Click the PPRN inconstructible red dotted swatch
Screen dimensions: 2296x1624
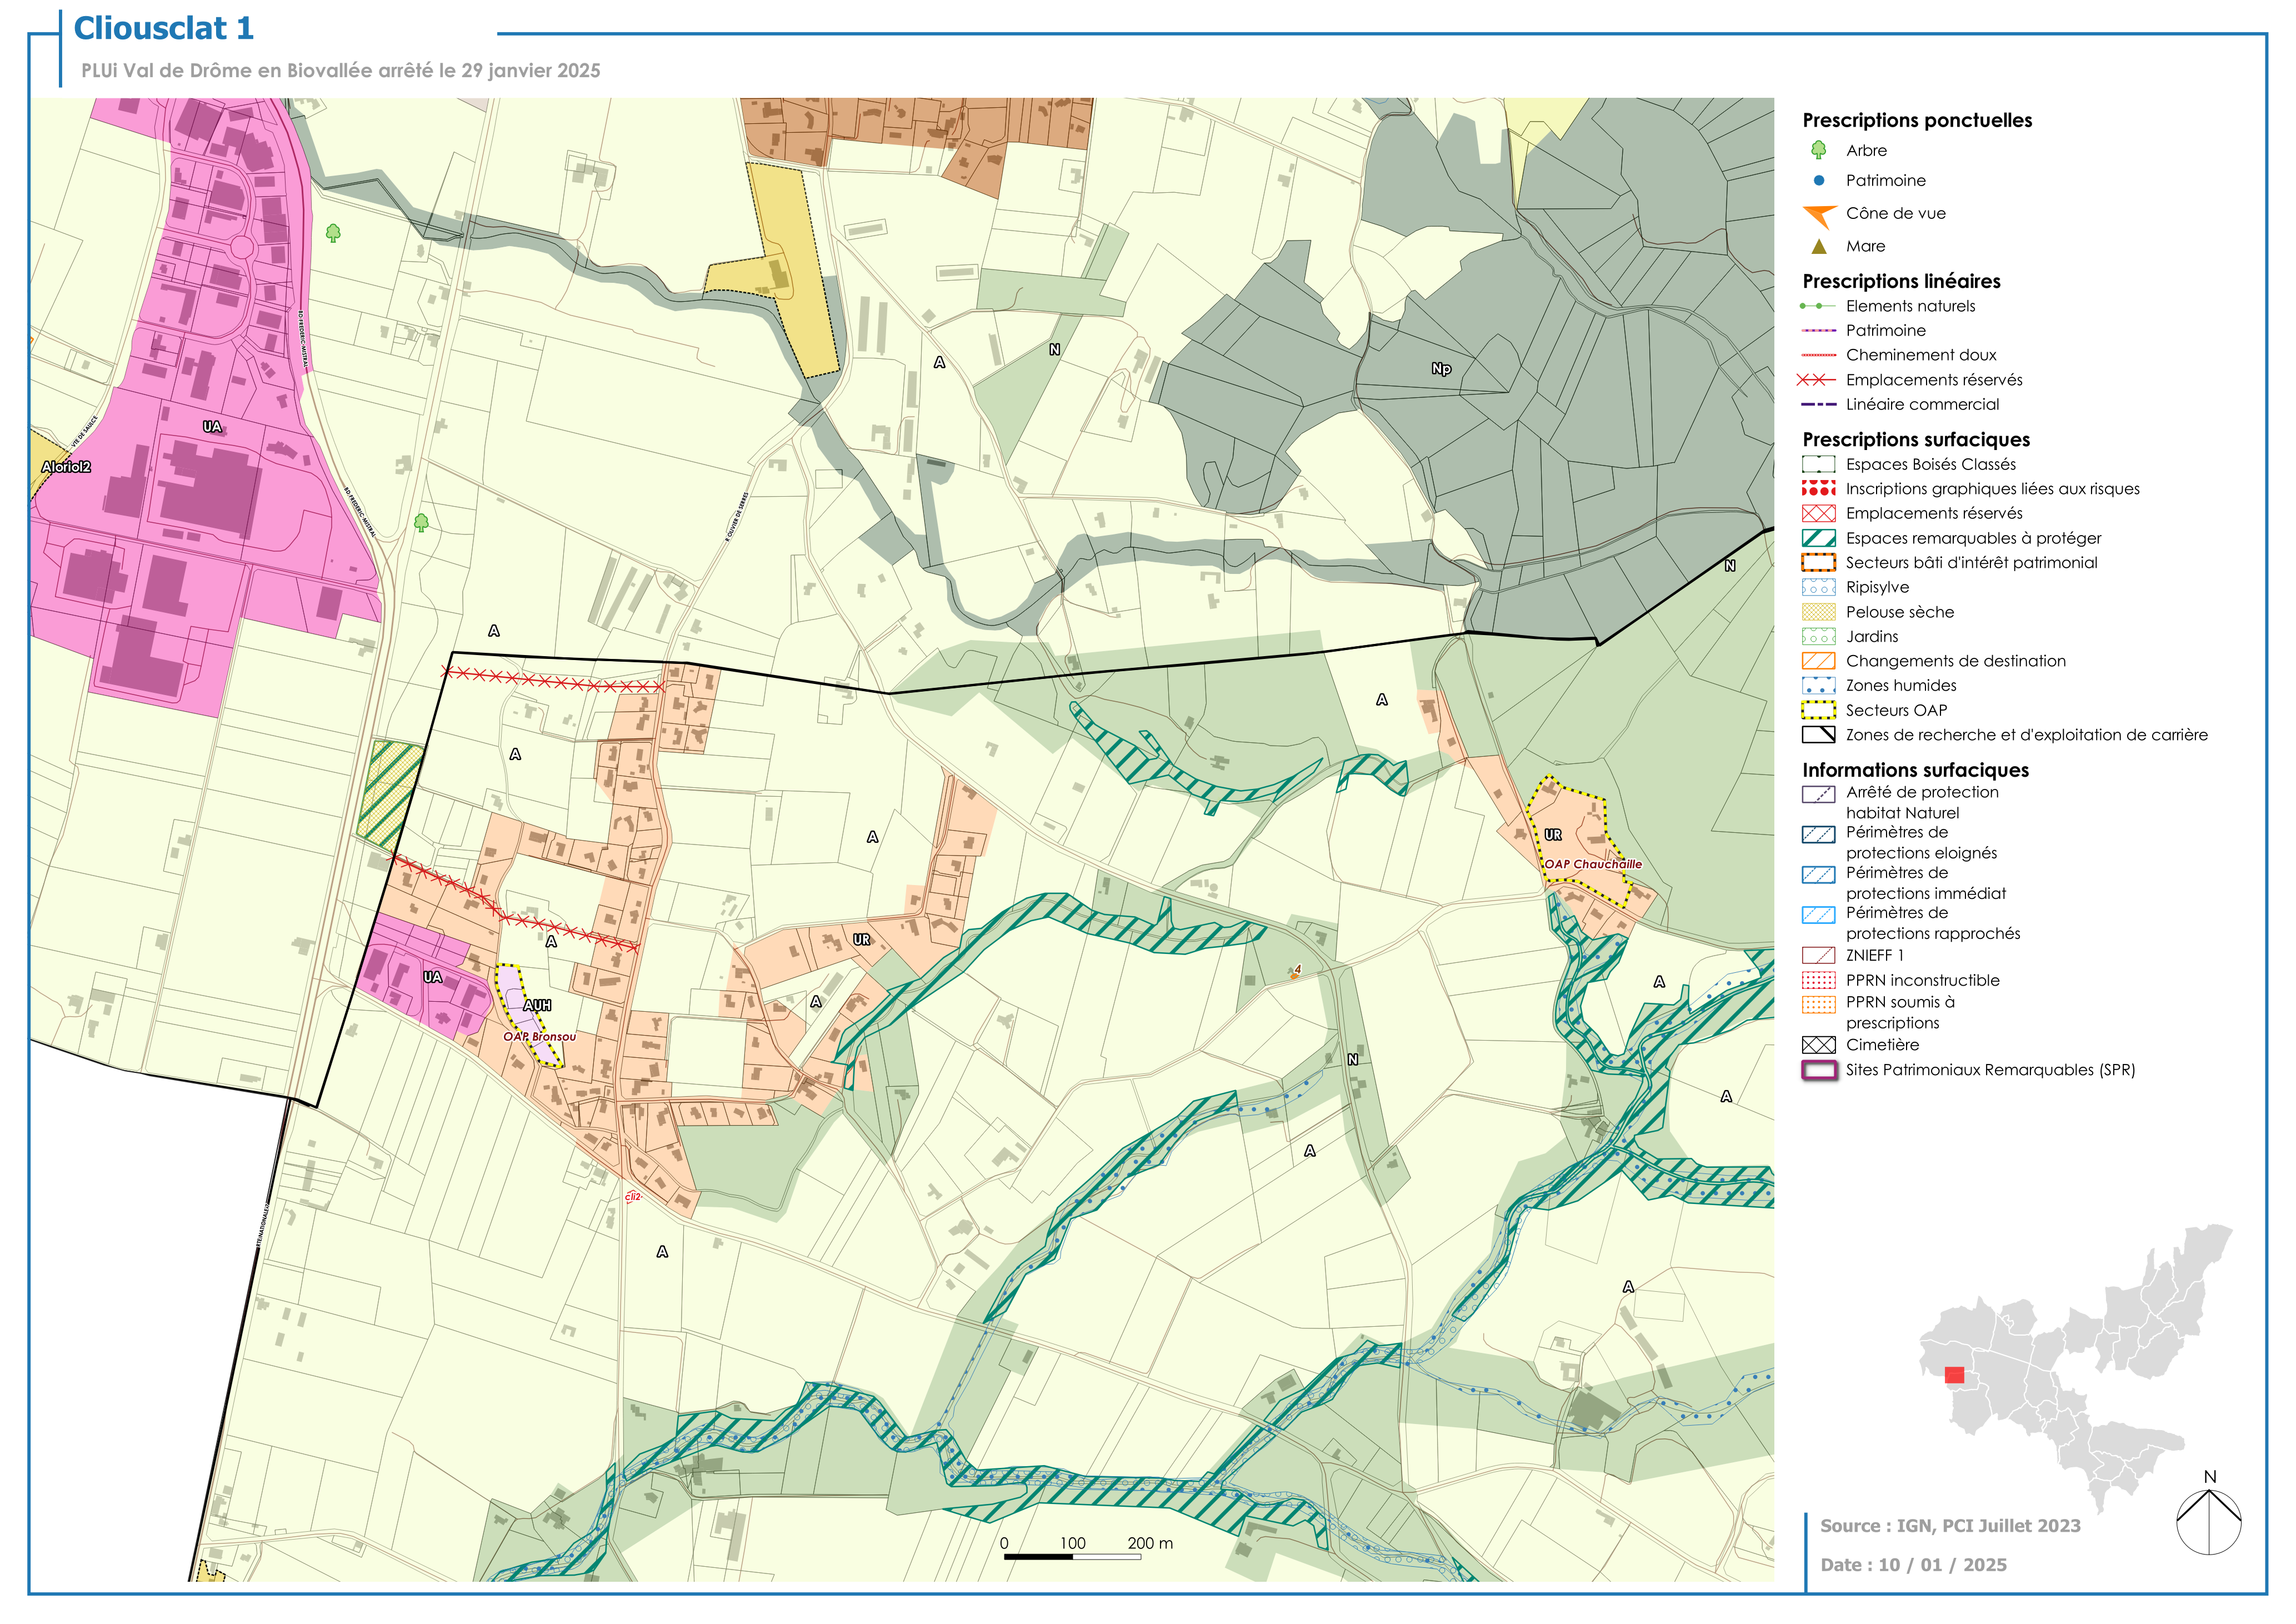click(1818, 980)
